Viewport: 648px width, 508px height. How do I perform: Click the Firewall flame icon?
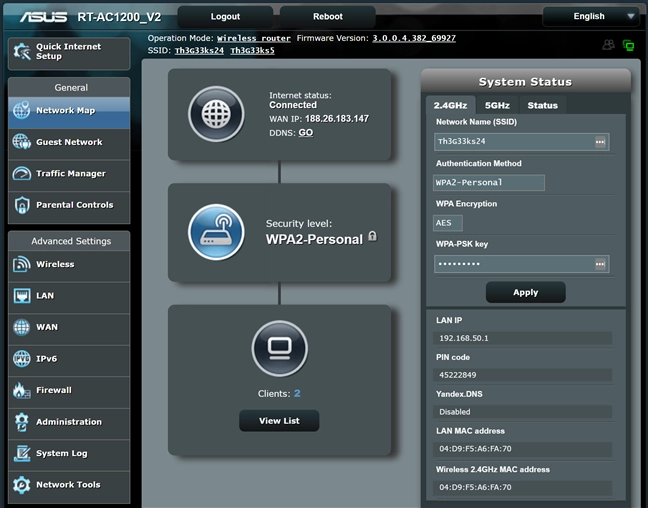click(x=21, y=390)
